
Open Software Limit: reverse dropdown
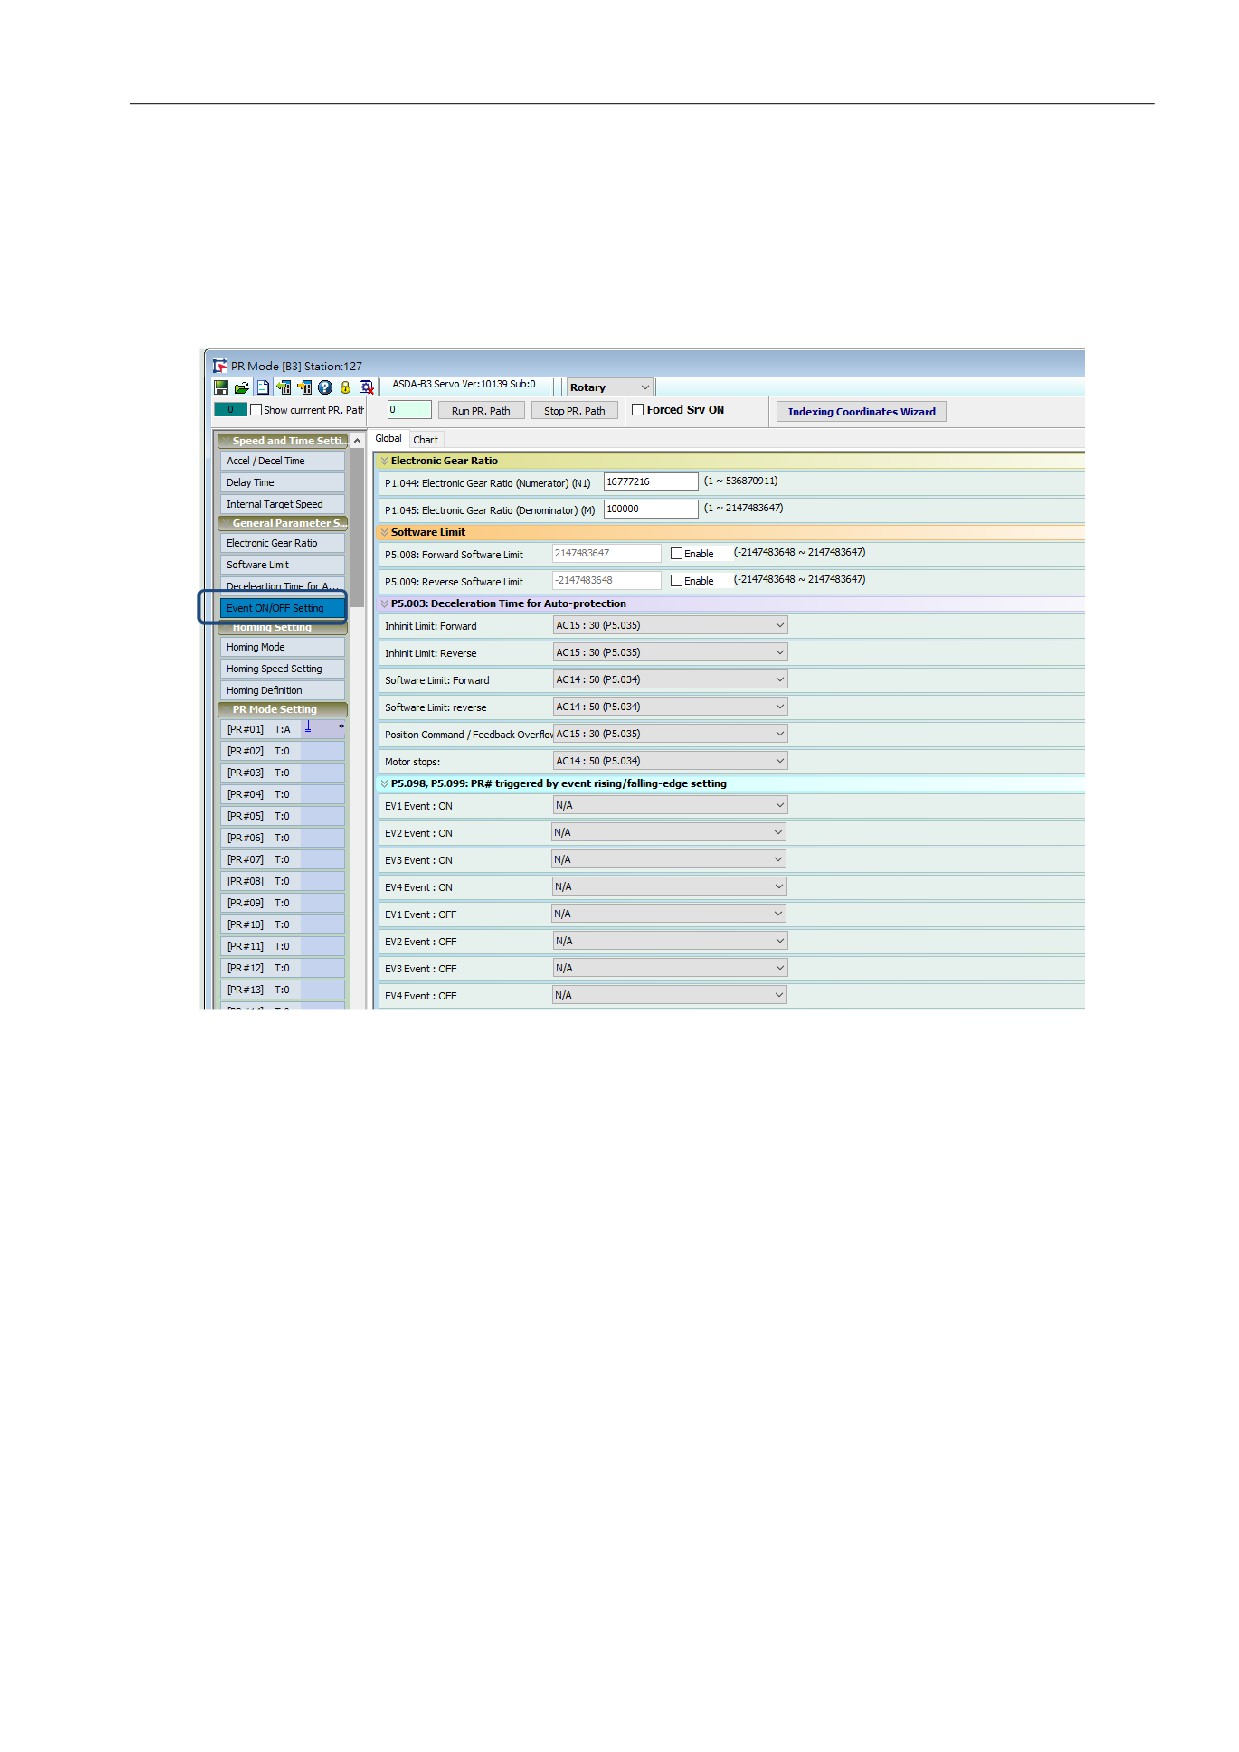click(x=670, y=706)
